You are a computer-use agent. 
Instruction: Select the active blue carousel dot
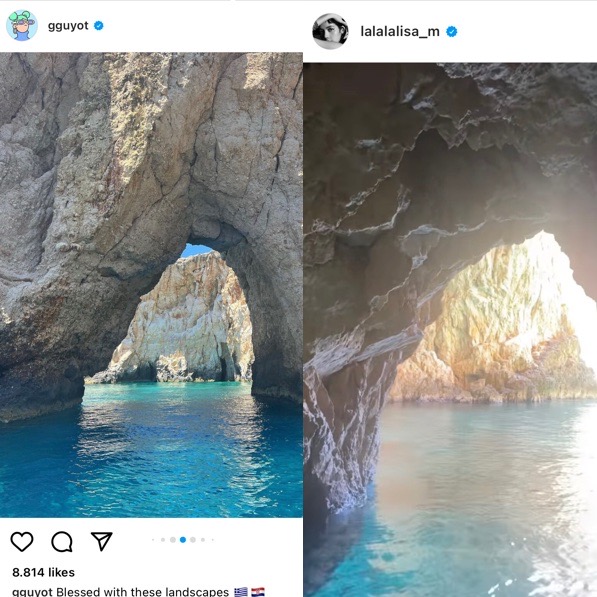coord(183,540)
